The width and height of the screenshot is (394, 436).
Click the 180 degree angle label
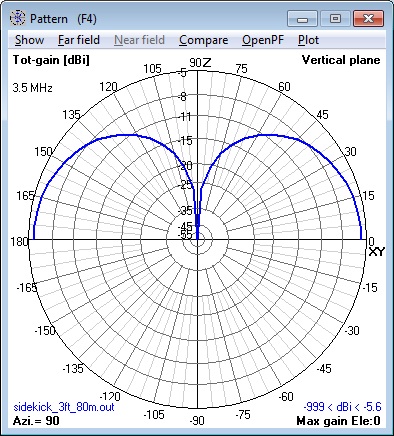point(19,241)
